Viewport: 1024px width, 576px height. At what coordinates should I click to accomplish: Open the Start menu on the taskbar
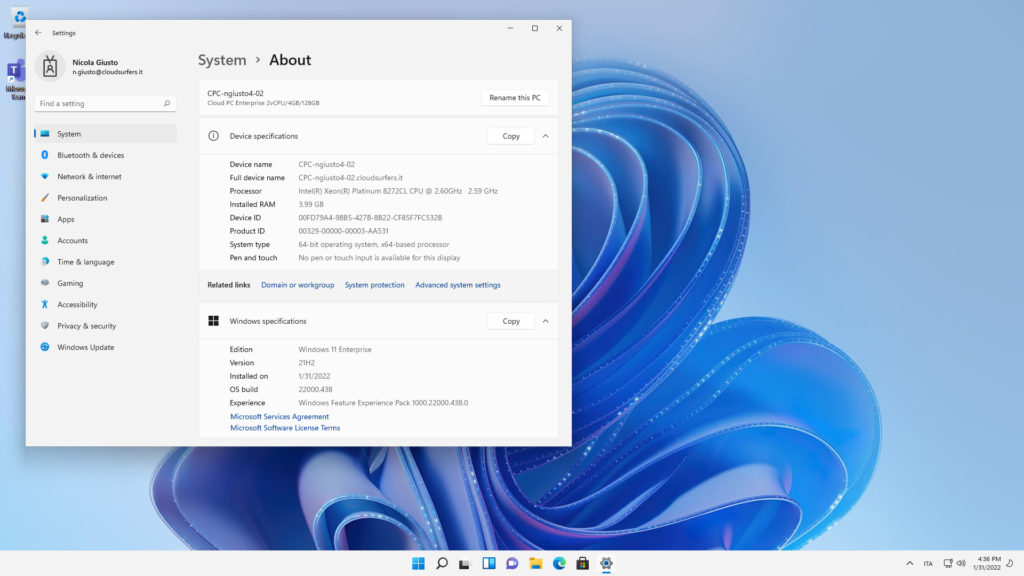(x=418, y=563)
